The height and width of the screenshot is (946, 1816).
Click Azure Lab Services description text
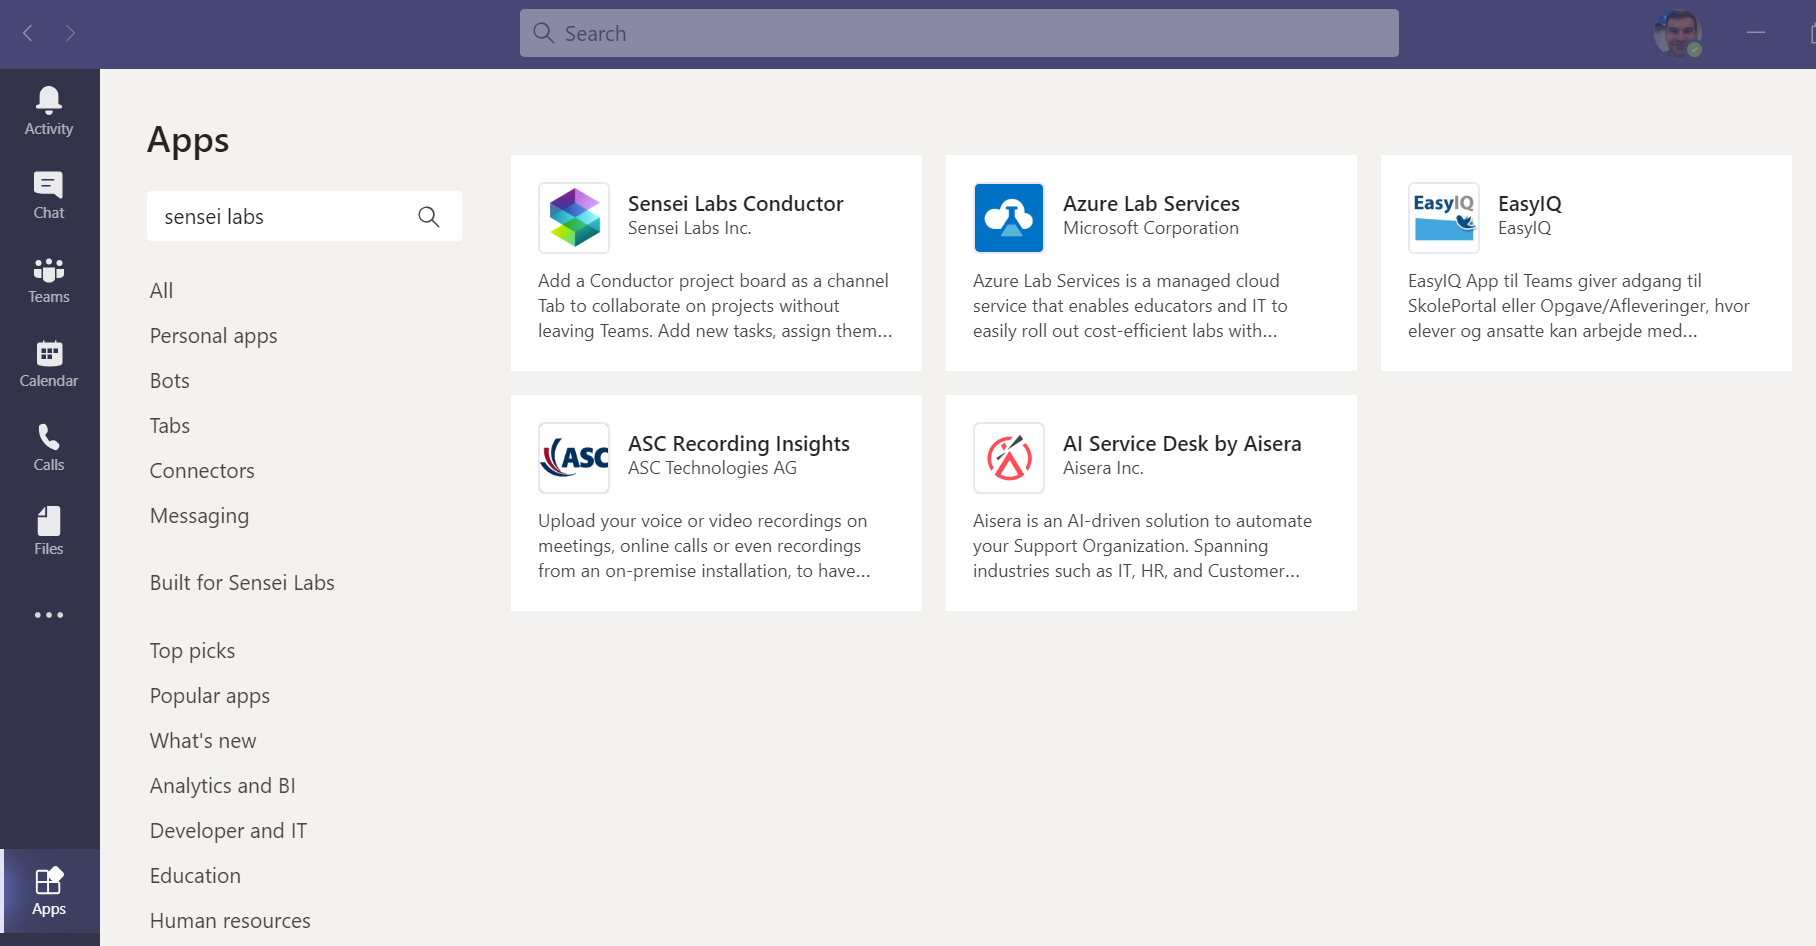coord(1130,306)
